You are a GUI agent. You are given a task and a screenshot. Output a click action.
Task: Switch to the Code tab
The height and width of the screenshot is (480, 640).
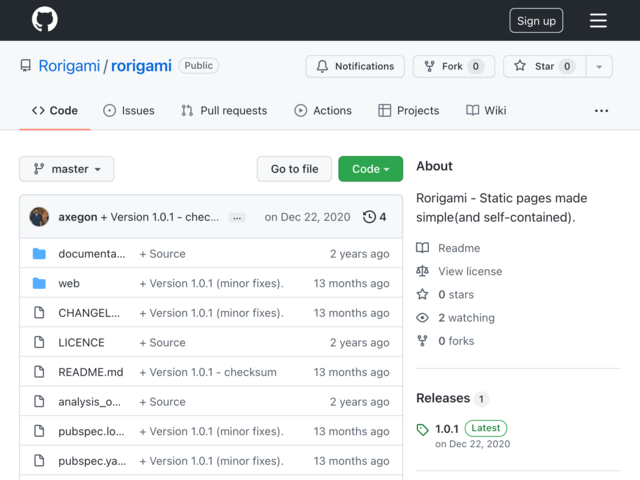coord(55,111)
